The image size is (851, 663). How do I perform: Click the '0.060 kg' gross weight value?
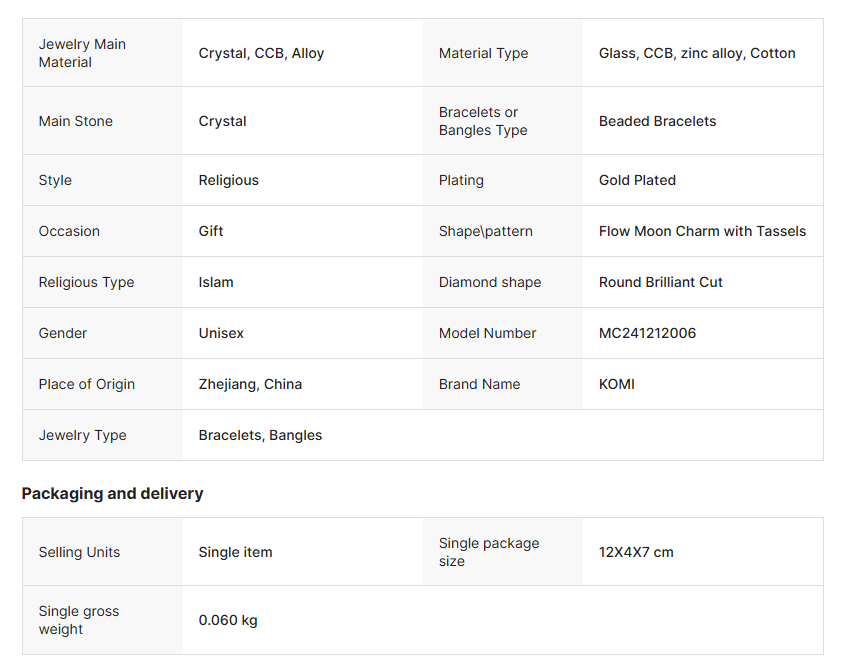click(228, 620)
